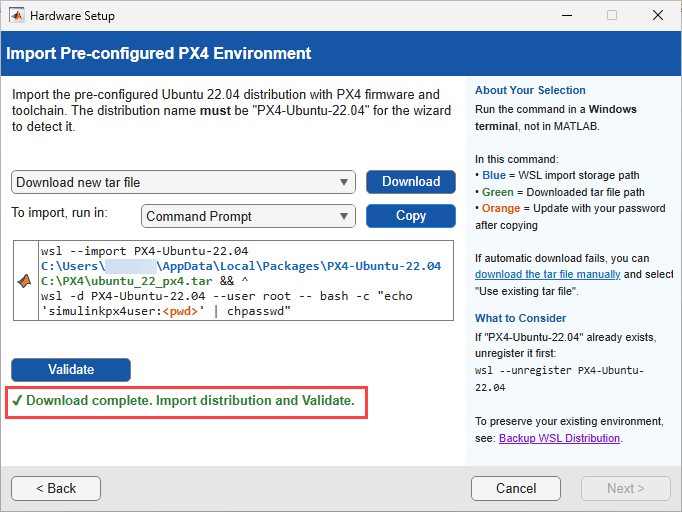682x512 pixels.
Task: Click the blue AppData storage path text
Action: click(241, 266)
